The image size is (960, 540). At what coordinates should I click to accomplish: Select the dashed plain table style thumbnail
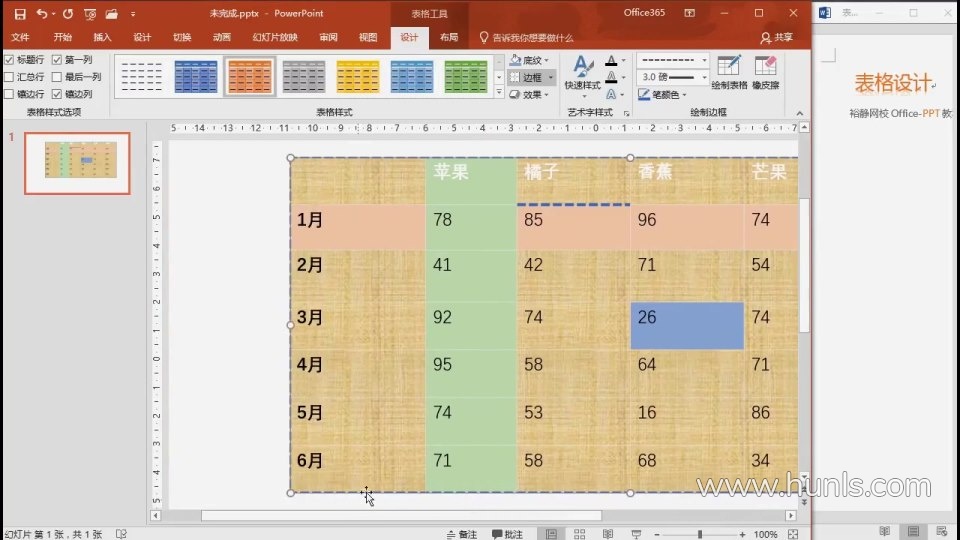(142, 77)
